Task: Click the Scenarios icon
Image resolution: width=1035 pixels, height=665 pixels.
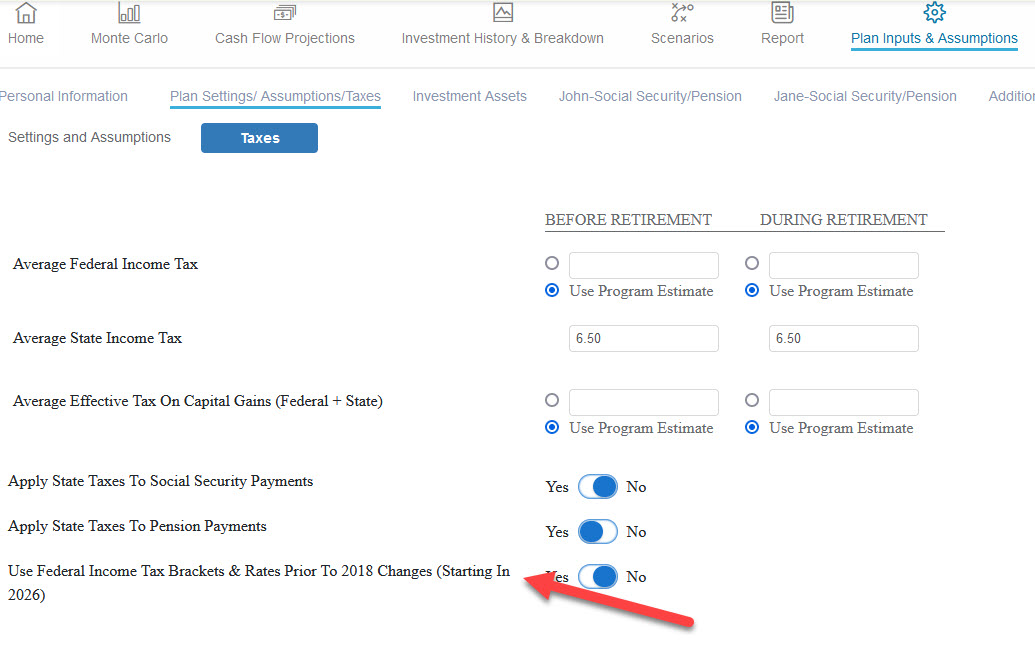Action: pyautogui.click(x=682, y=13)
